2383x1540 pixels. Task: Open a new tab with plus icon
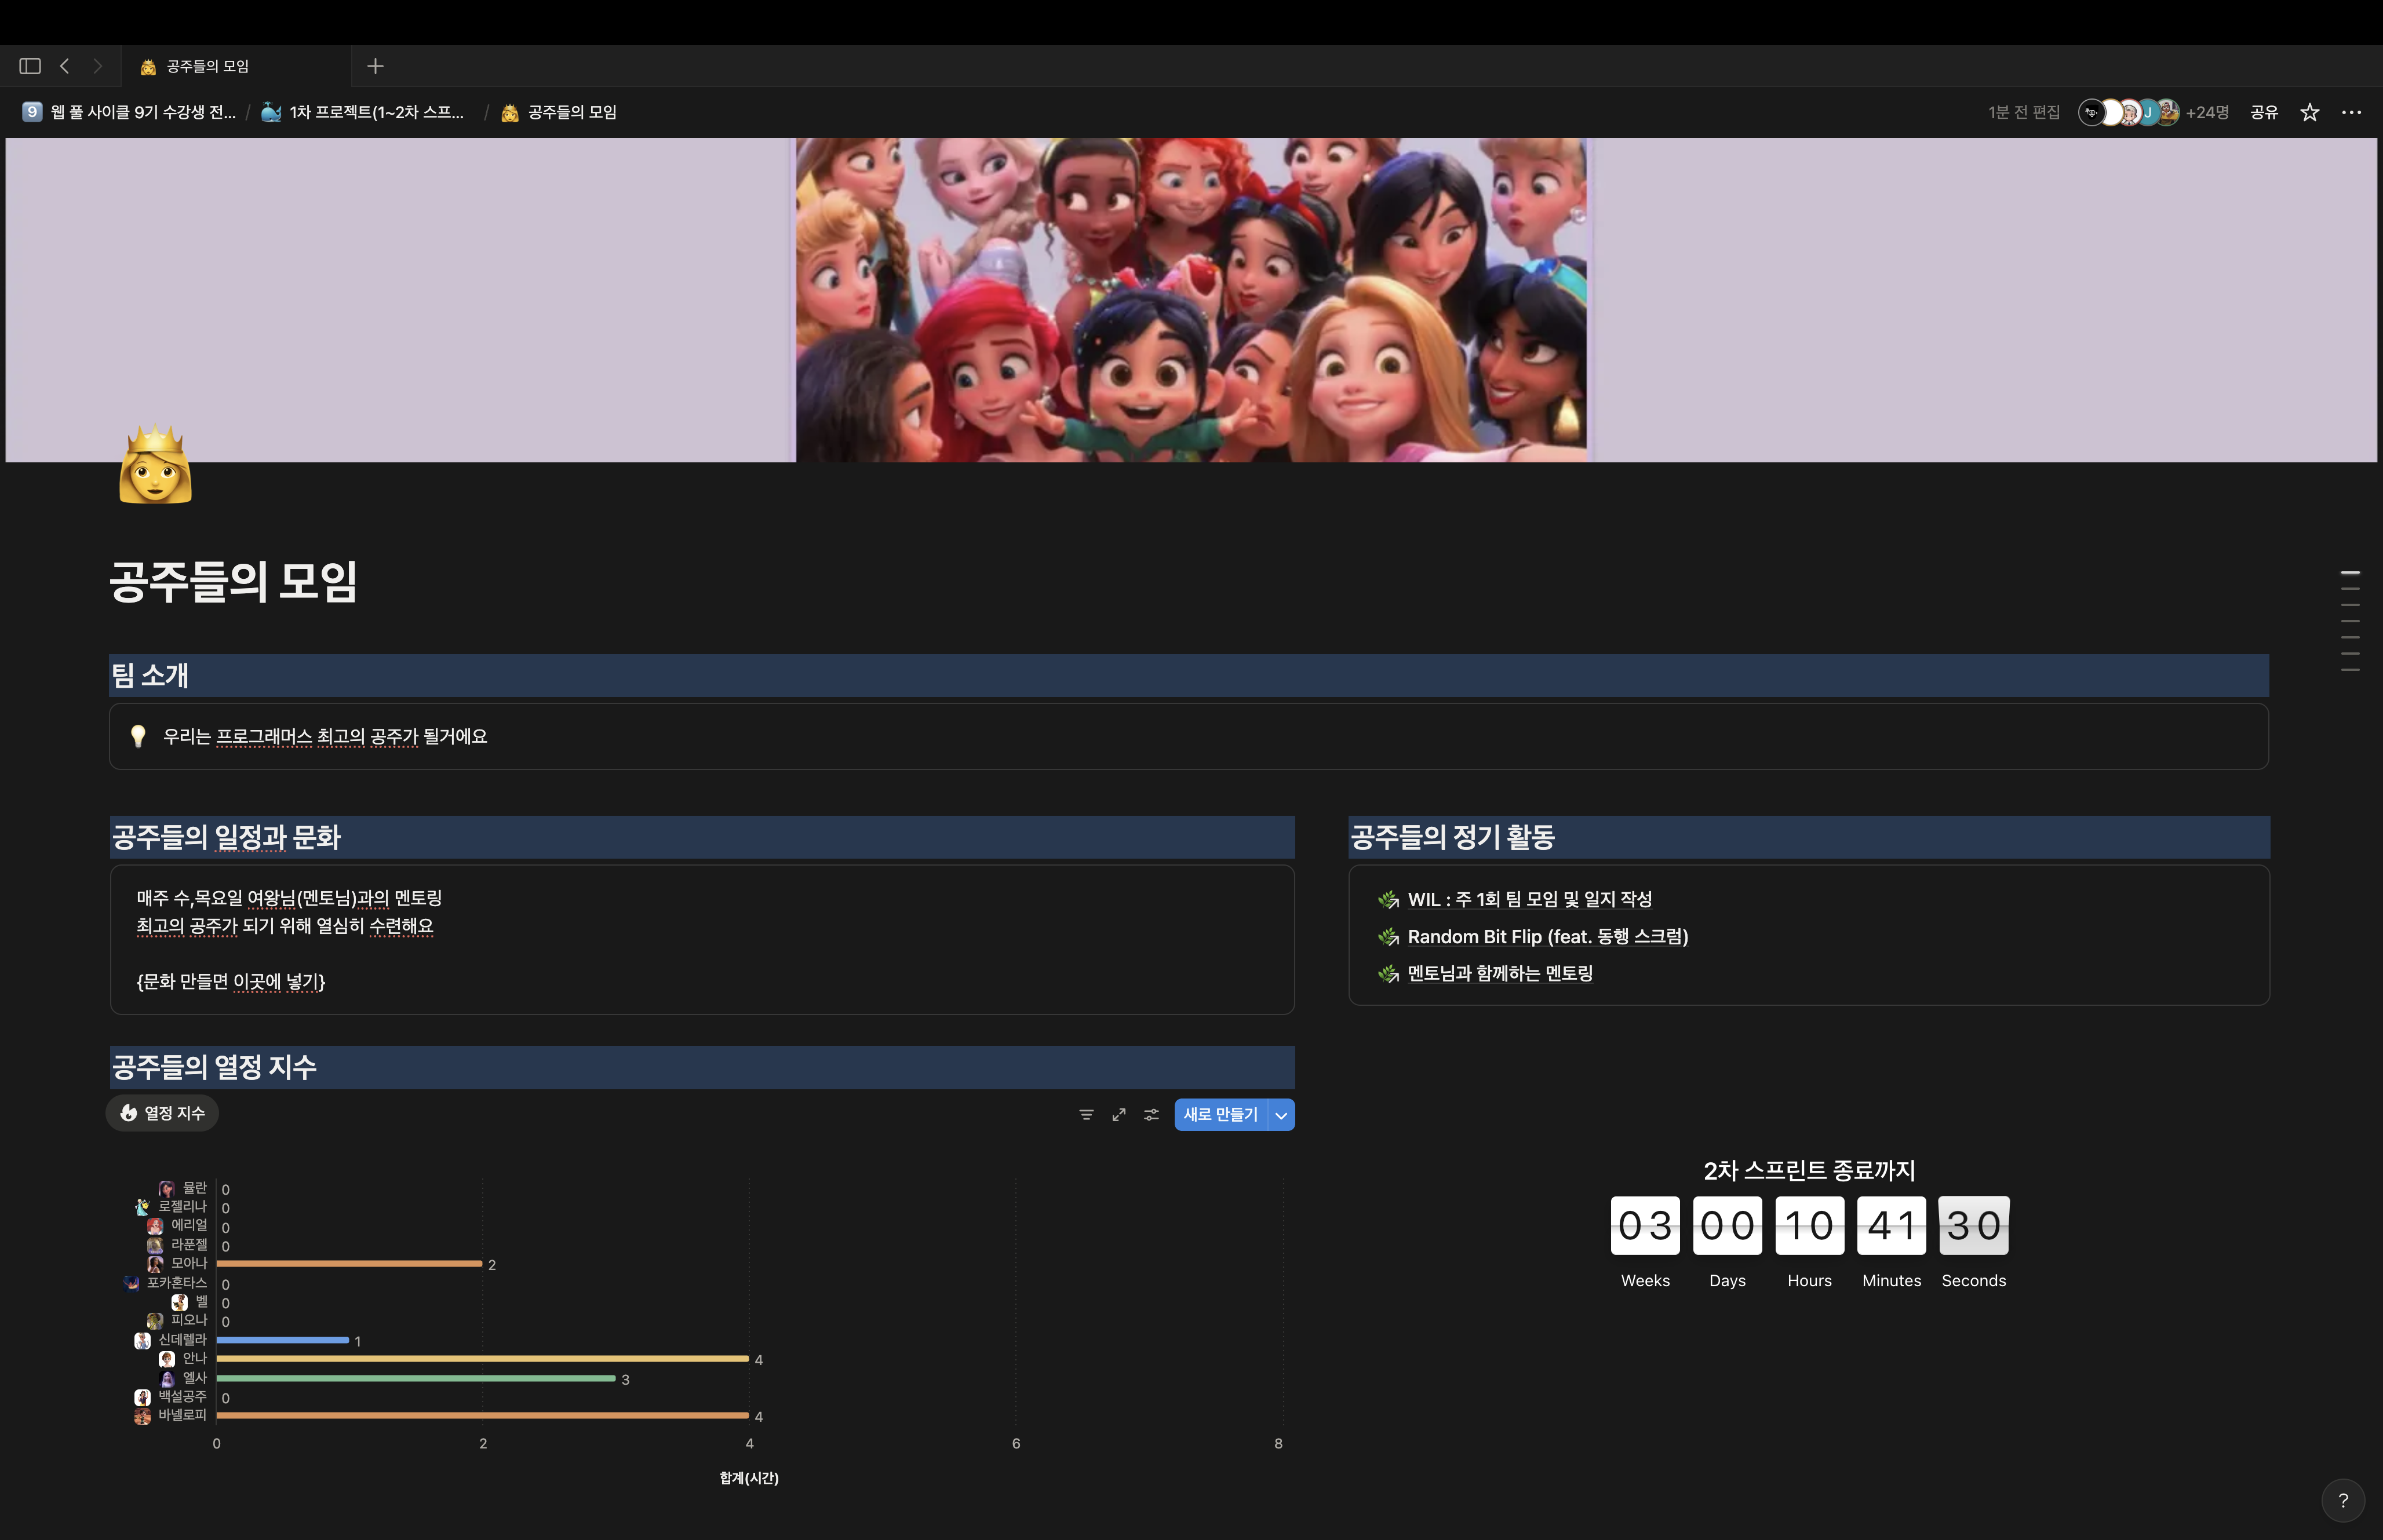point(375,66)
